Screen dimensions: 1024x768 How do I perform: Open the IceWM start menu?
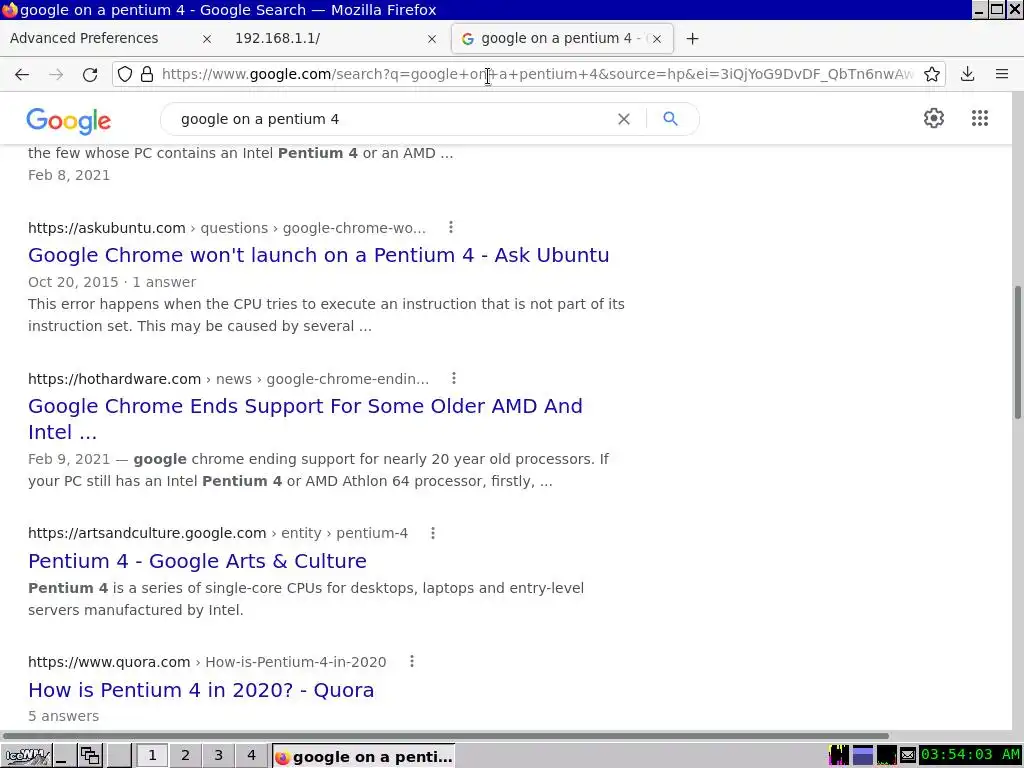26,756
